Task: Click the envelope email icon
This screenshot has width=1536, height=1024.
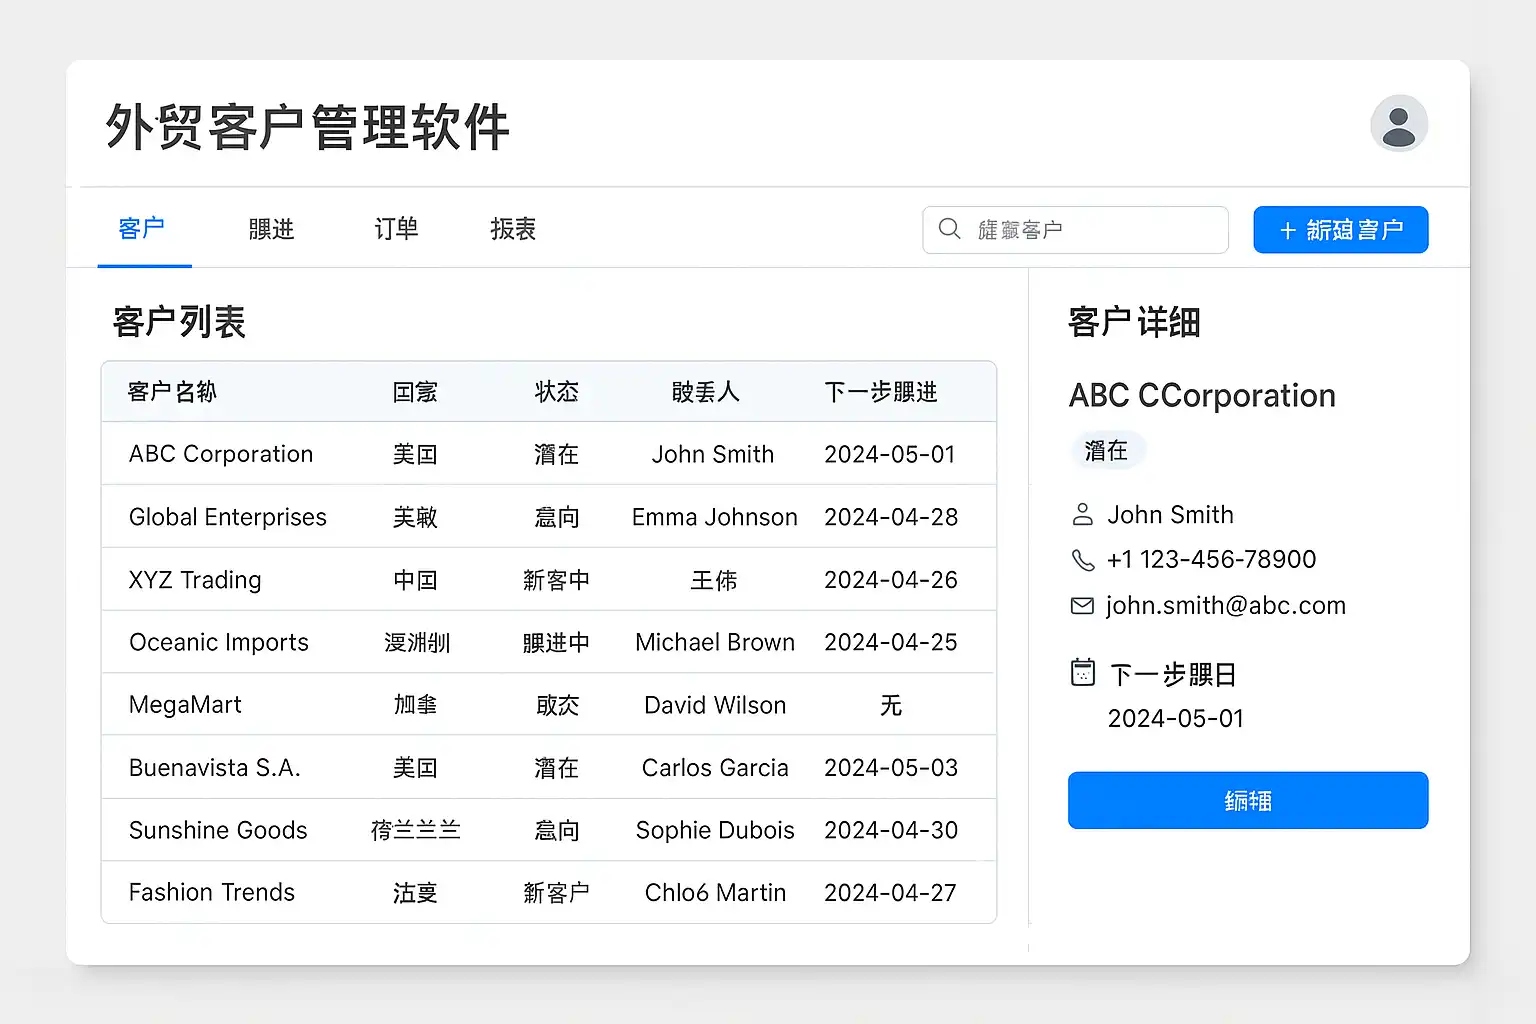Action: (1082, 606)
